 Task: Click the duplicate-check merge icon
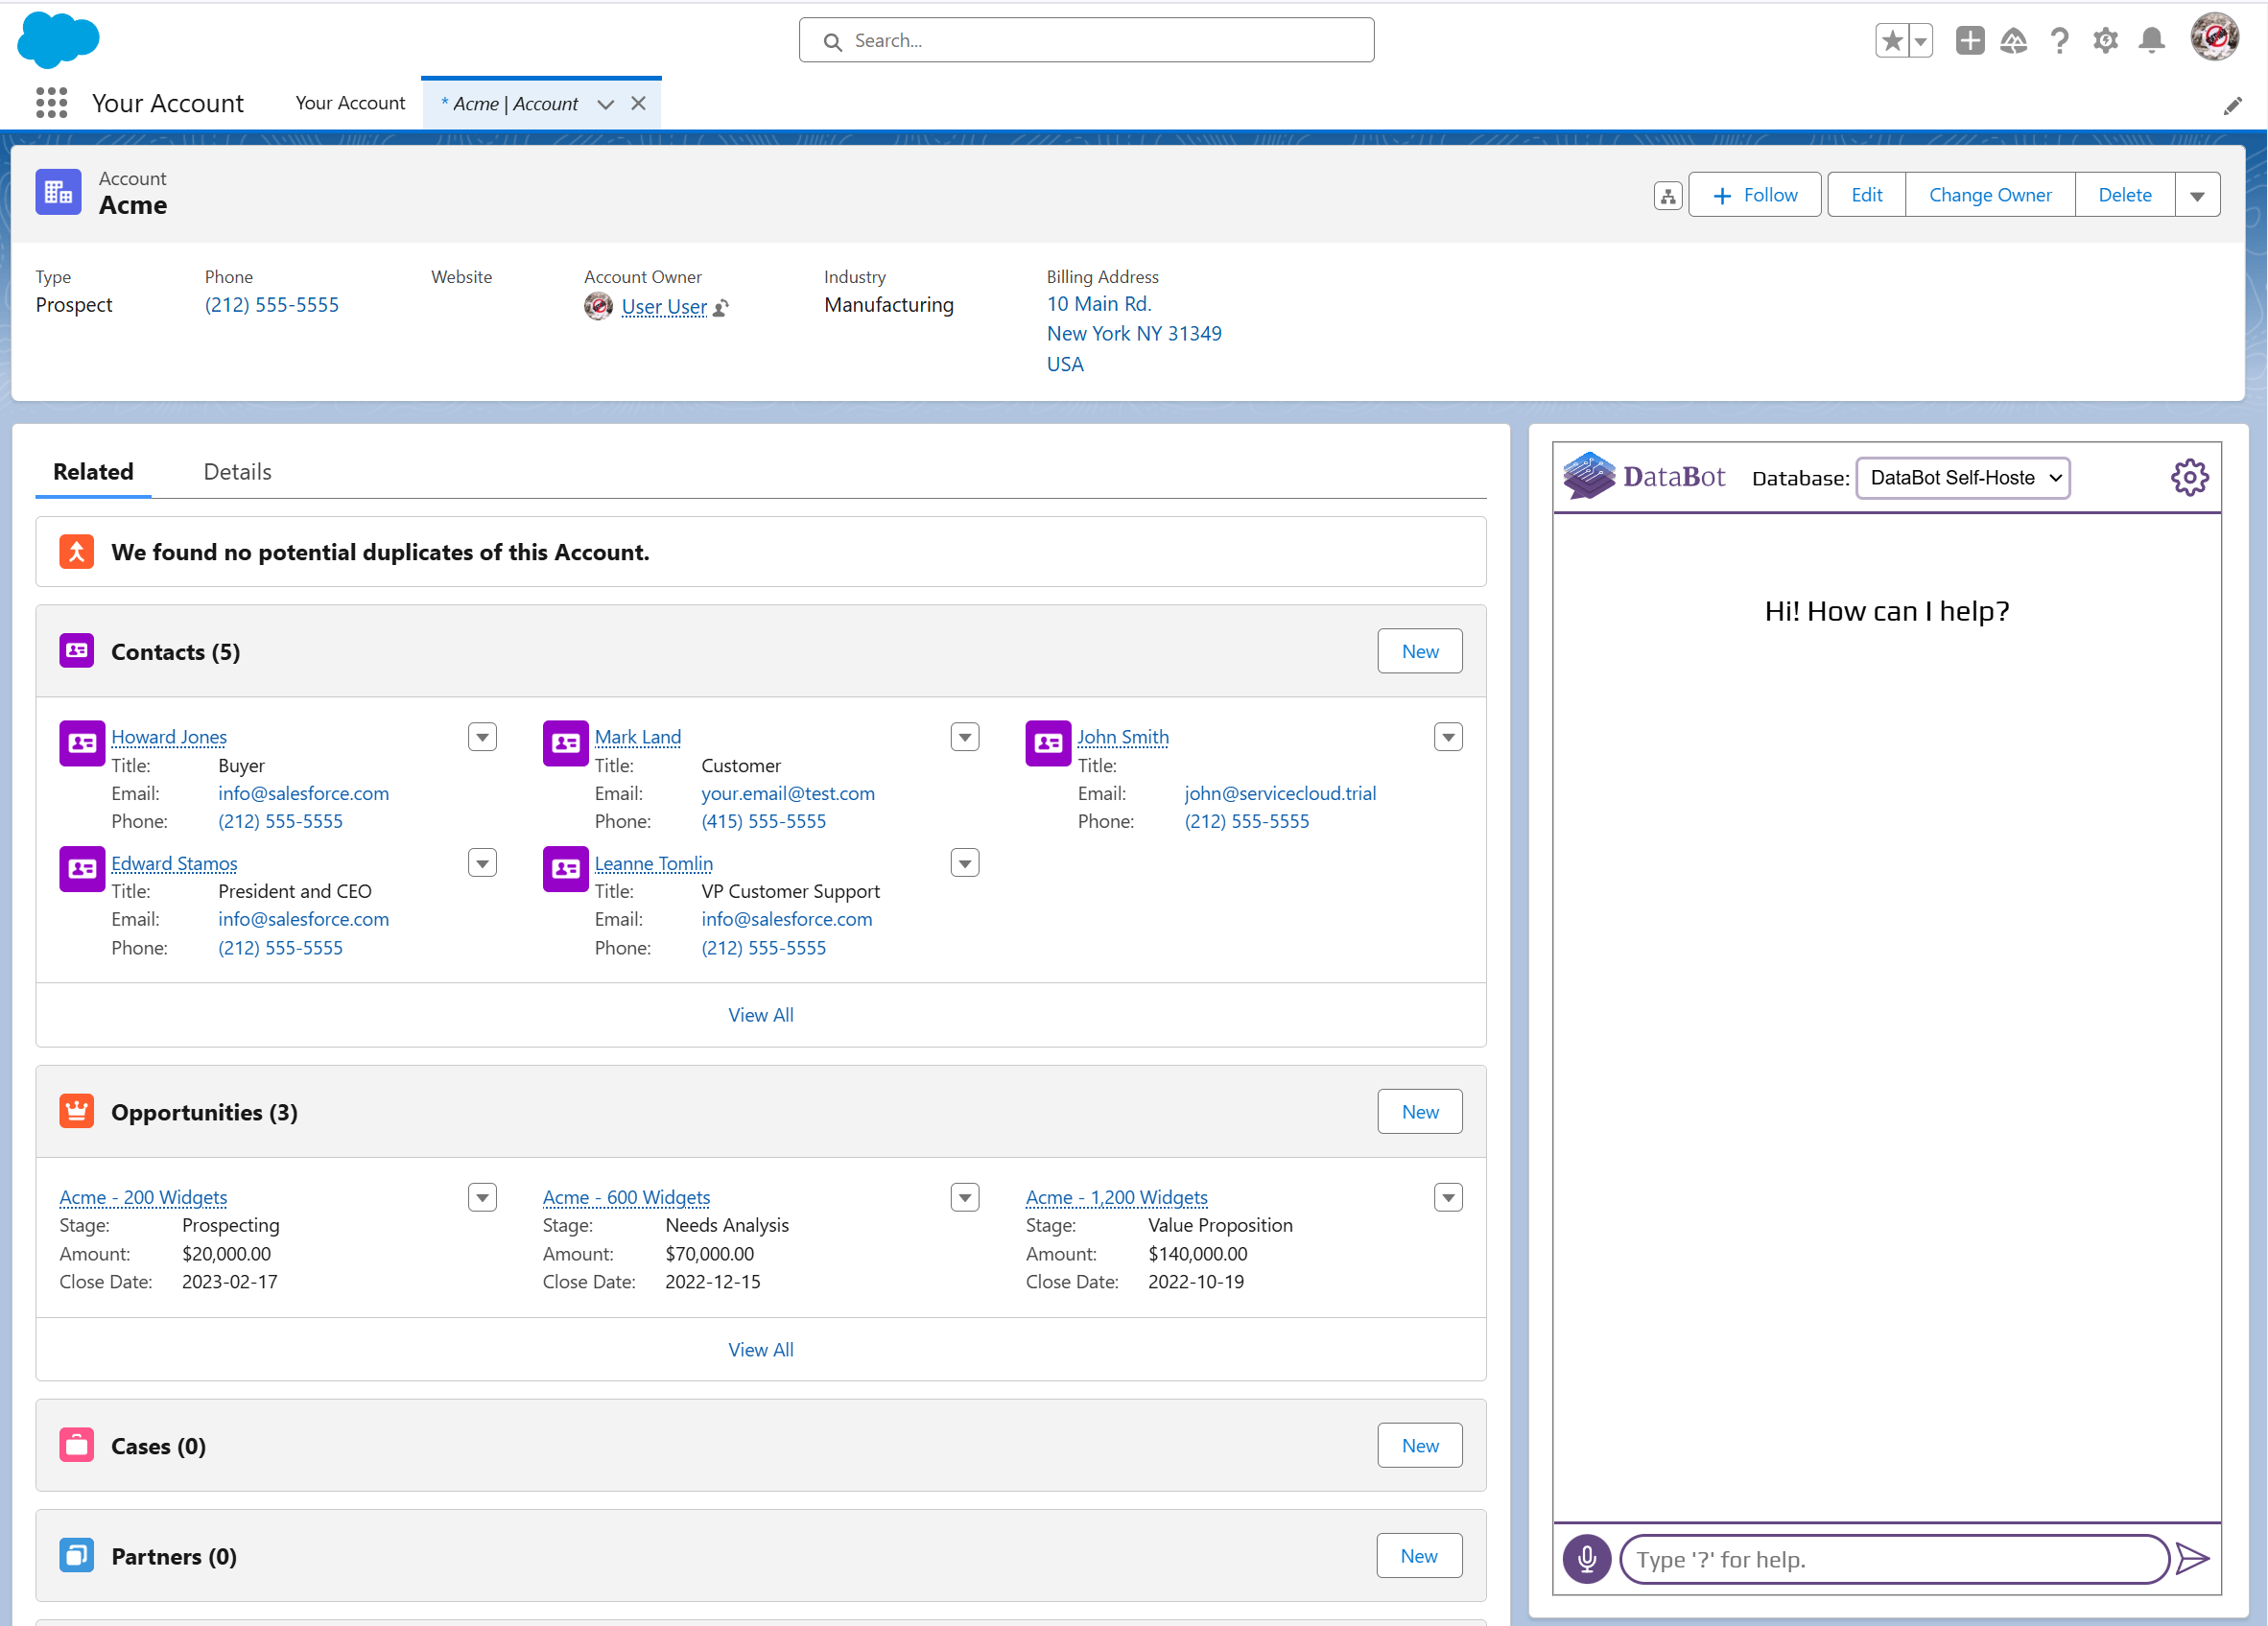click(x=77, y=551)
